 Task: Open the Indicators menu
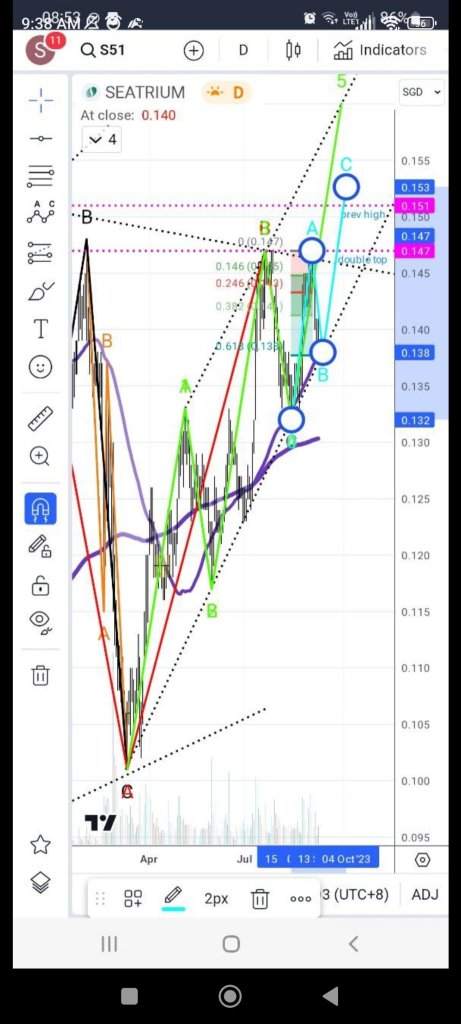381,50
